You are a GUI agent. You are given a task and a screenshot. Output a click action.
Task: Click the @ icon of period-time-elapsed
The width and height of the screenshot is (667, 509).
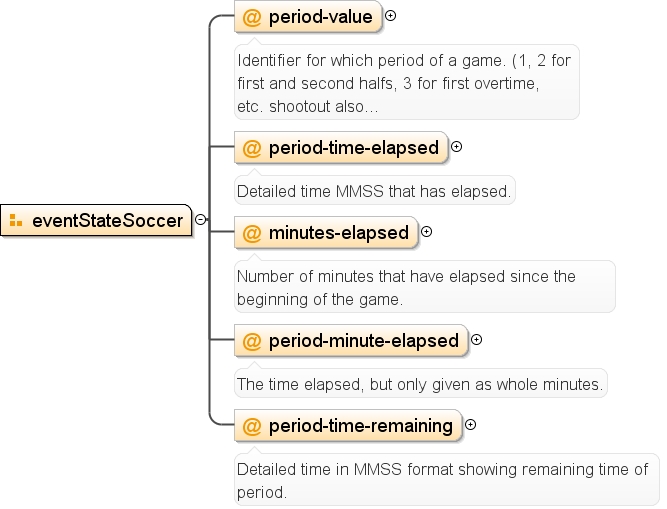(x=251, y=148)
